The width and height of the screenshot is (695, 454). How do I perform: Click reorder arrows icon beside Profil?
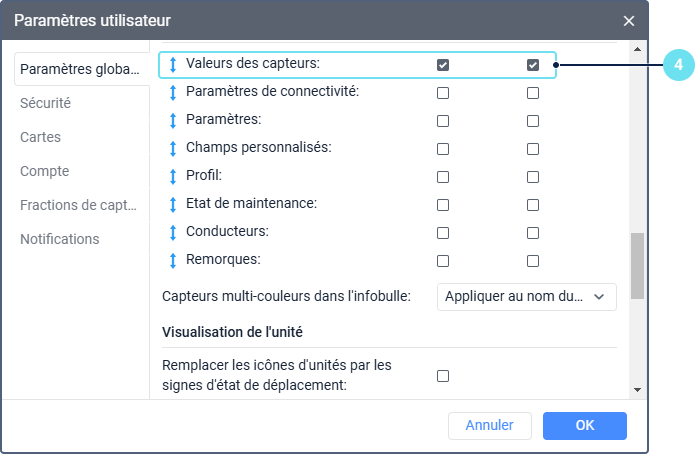(173, 177)
